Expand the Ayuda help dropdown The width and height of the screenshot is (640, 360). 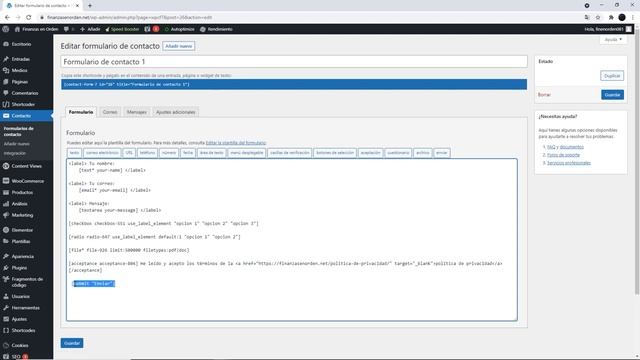tap(613, 40)
